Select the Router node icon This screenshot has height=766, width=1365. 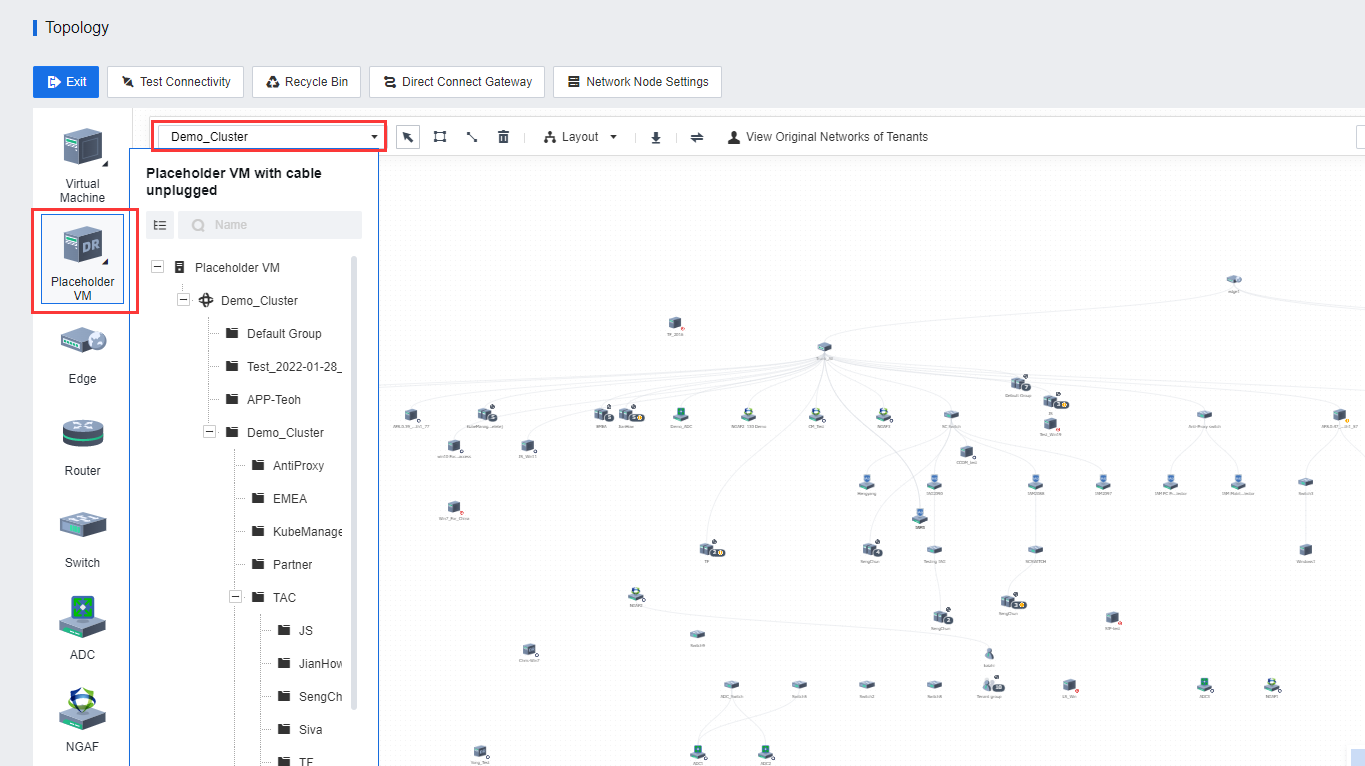(x=83, y=446)
